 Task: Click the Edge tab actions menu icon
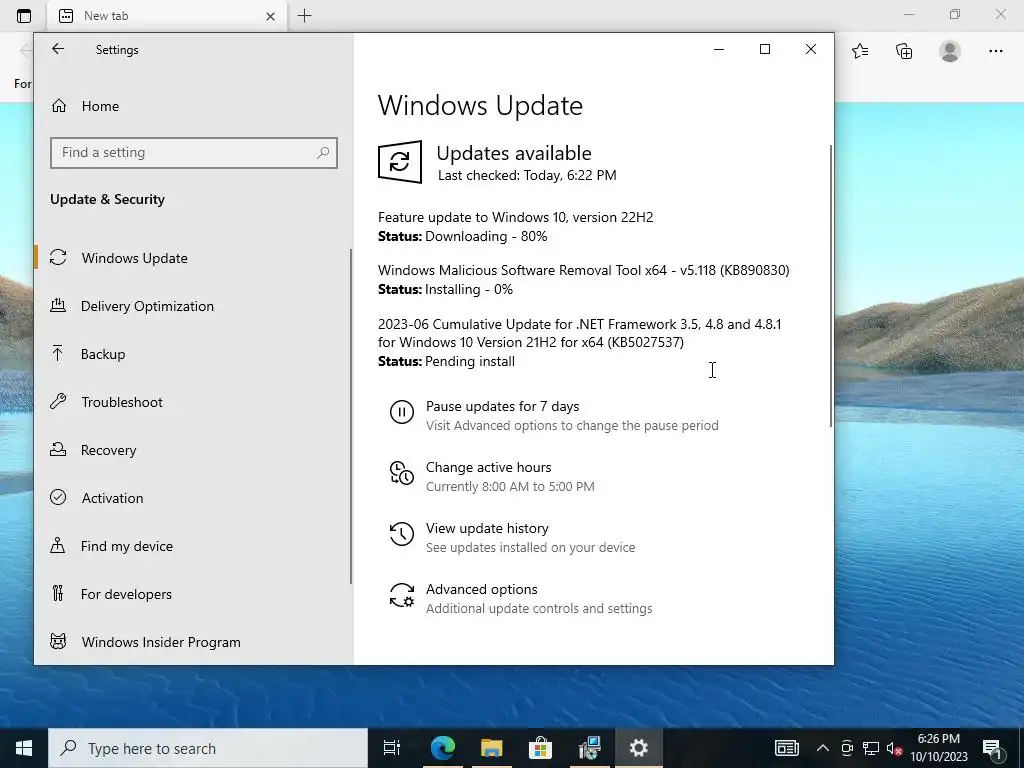click(24, 16)
